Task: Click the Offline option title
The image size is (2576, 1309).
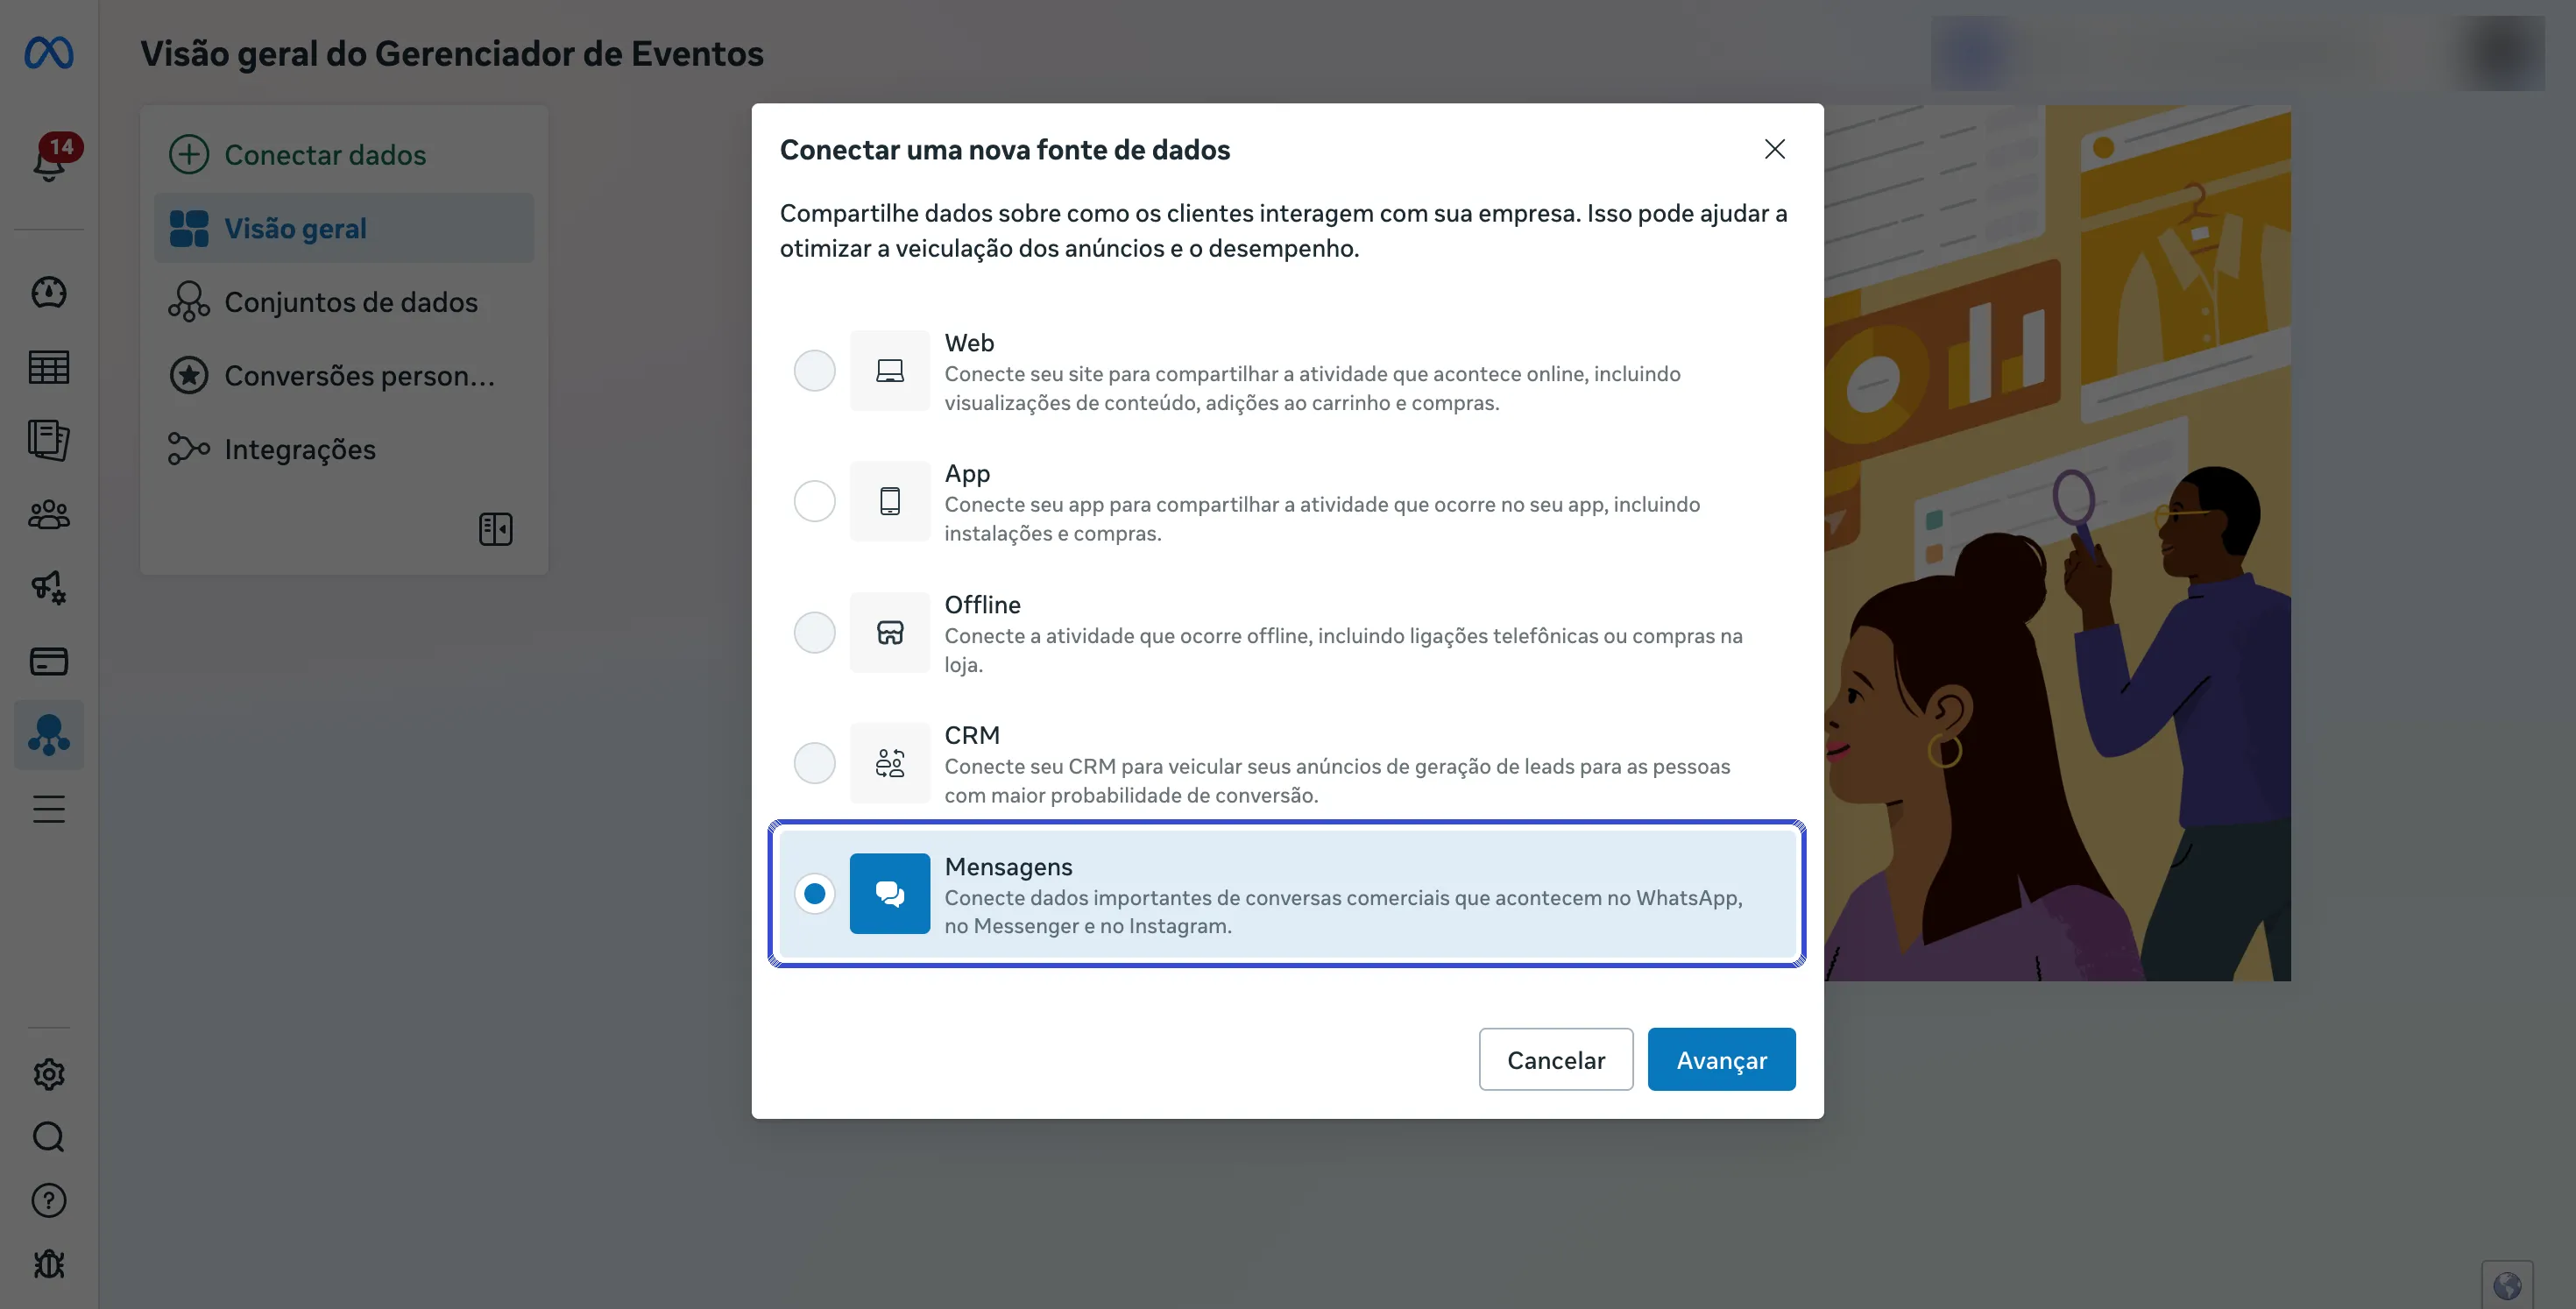Action: tap(982, 605)
